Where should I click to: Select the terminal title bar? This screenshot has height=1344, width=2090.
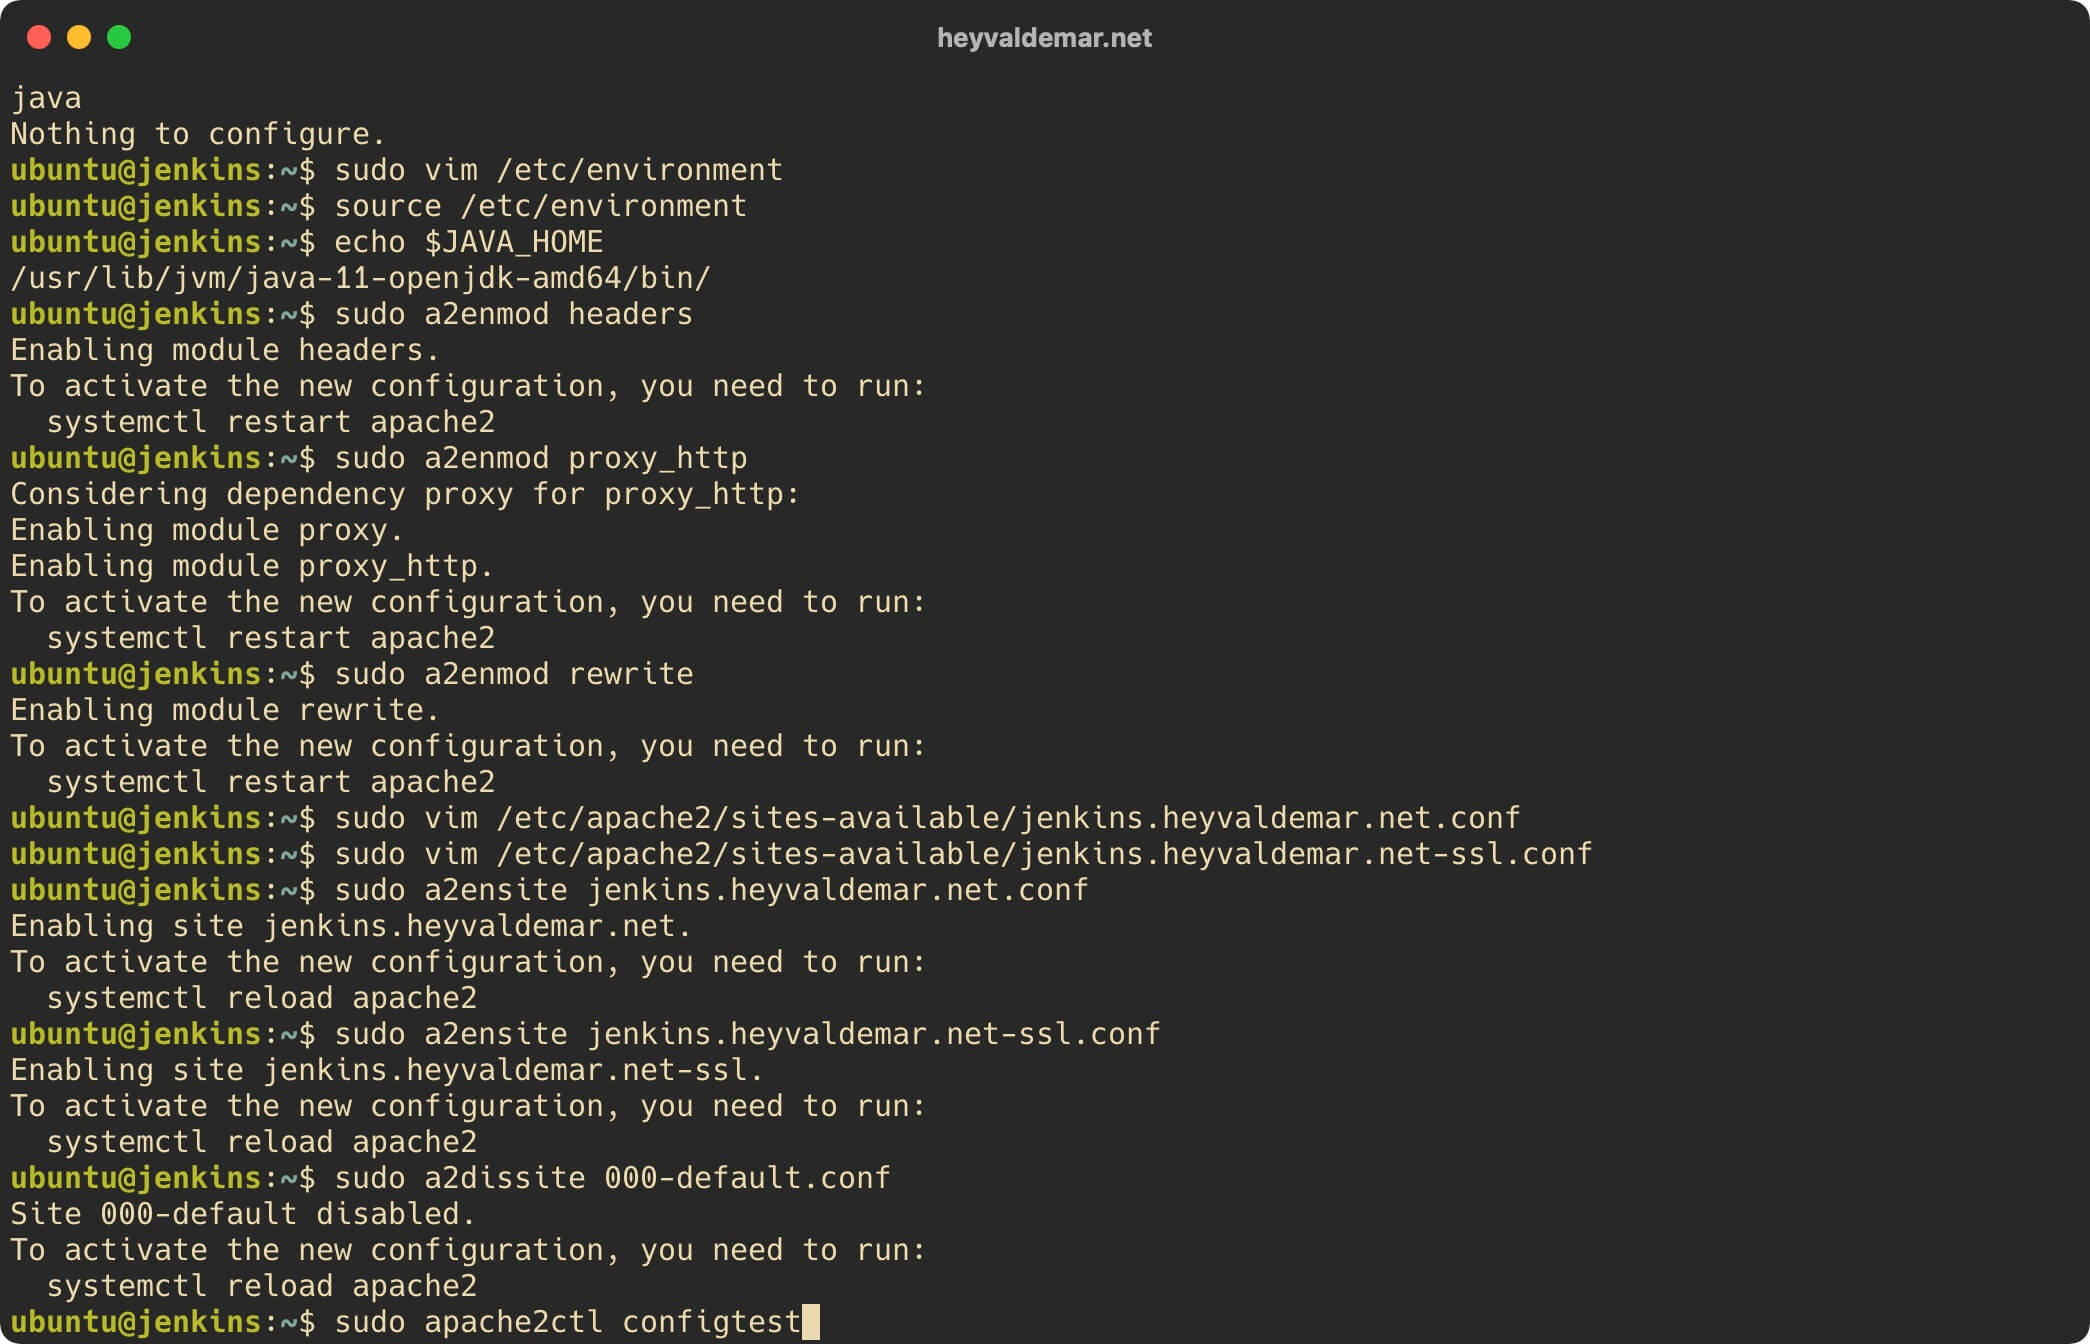pyautogui.click(x=1045, y=37)
